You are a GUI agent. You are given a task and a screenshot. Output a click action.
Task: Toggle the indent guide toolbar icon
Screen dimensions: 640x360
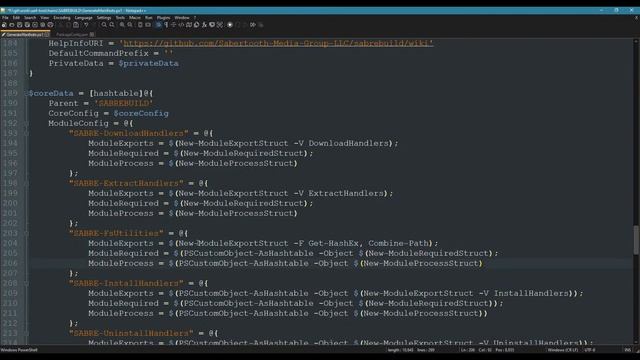coord(173,25)
